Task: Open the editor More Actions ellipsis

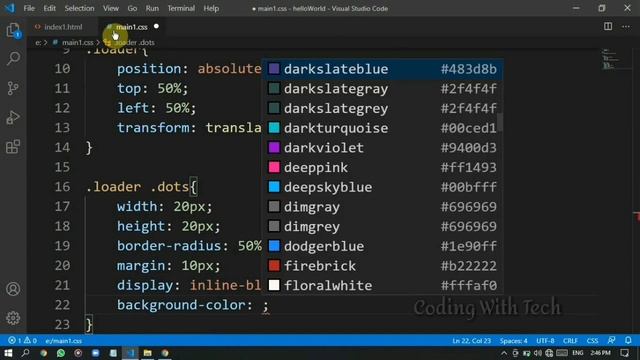Action: coord(626,27)
